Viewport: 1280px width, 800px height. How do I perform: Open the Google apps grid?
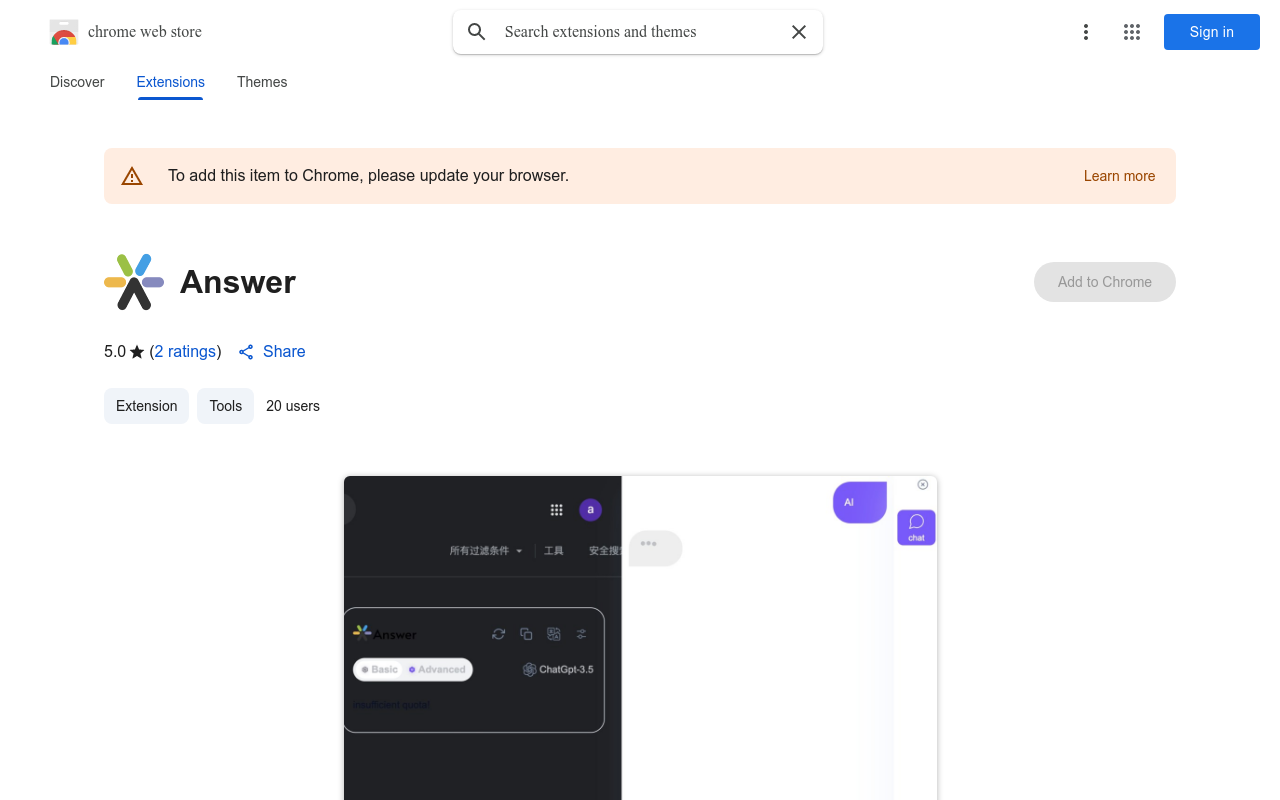coord(1132,32)
